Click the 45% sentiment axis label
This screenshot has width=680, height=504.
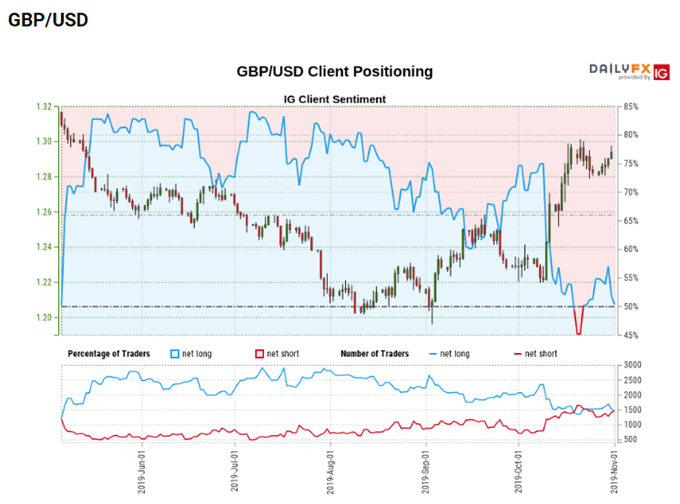pos(631,335)
